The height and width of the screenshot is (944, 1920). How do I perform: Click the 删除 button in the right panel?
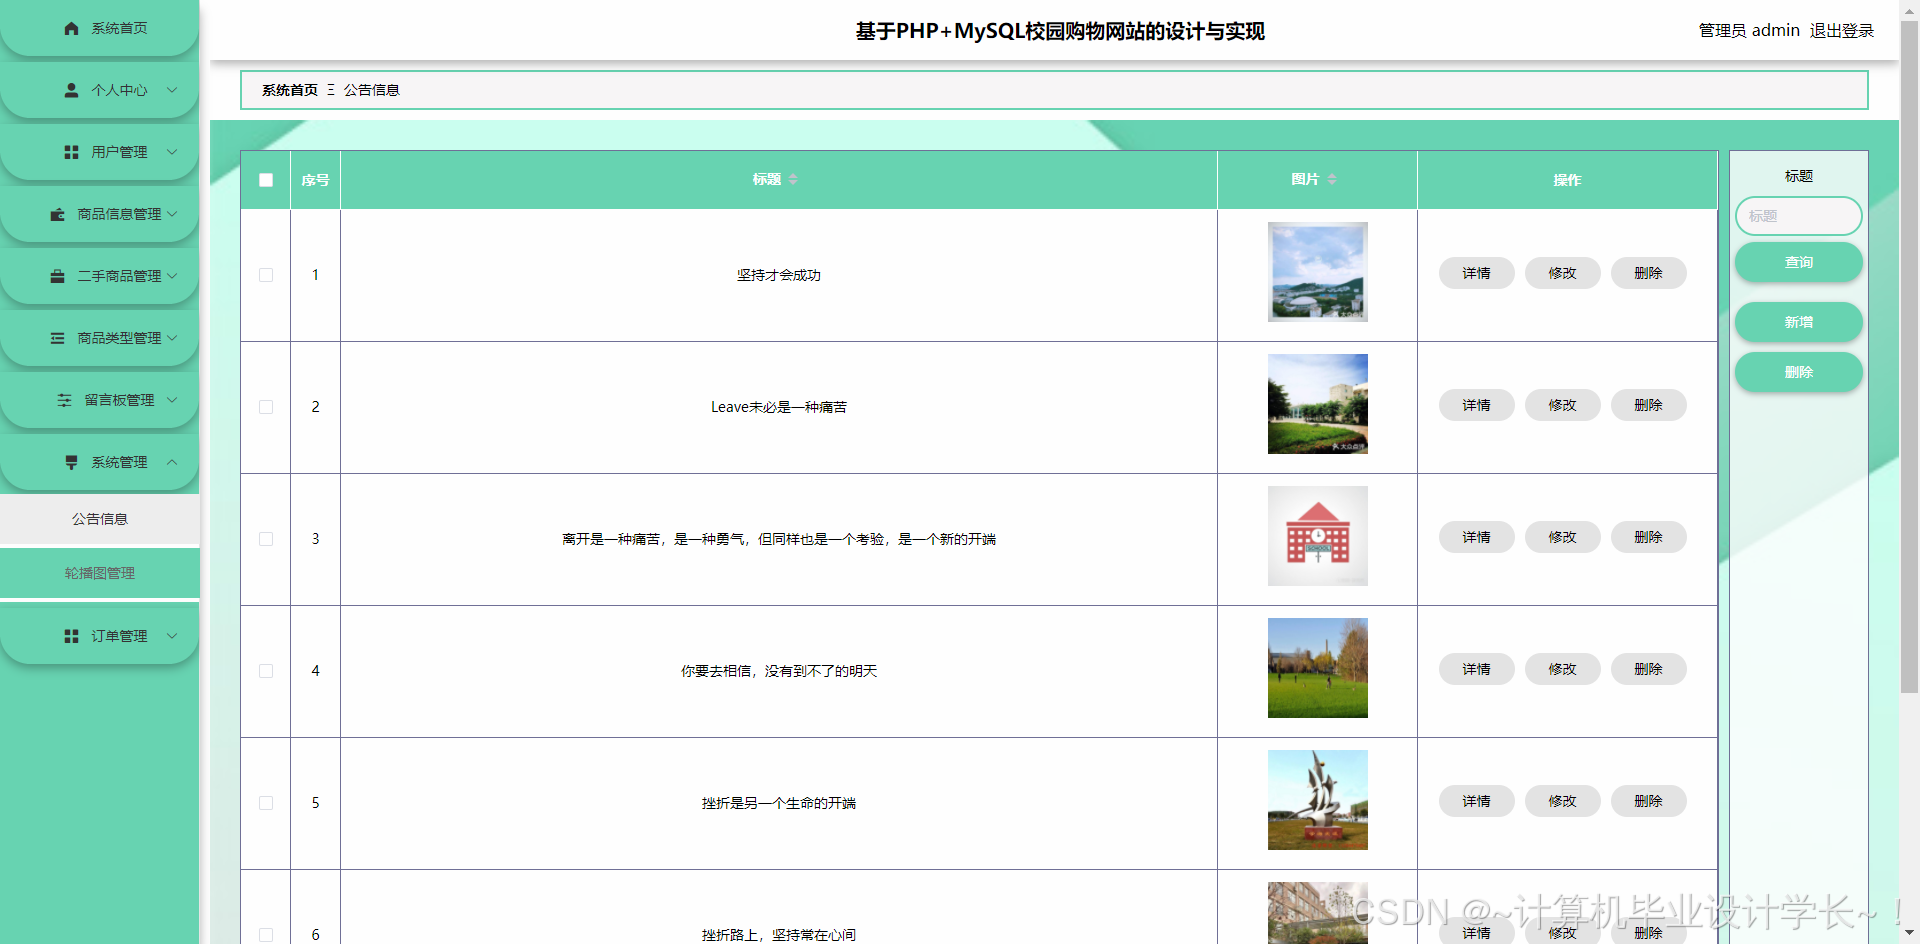tap(1798, 372)
